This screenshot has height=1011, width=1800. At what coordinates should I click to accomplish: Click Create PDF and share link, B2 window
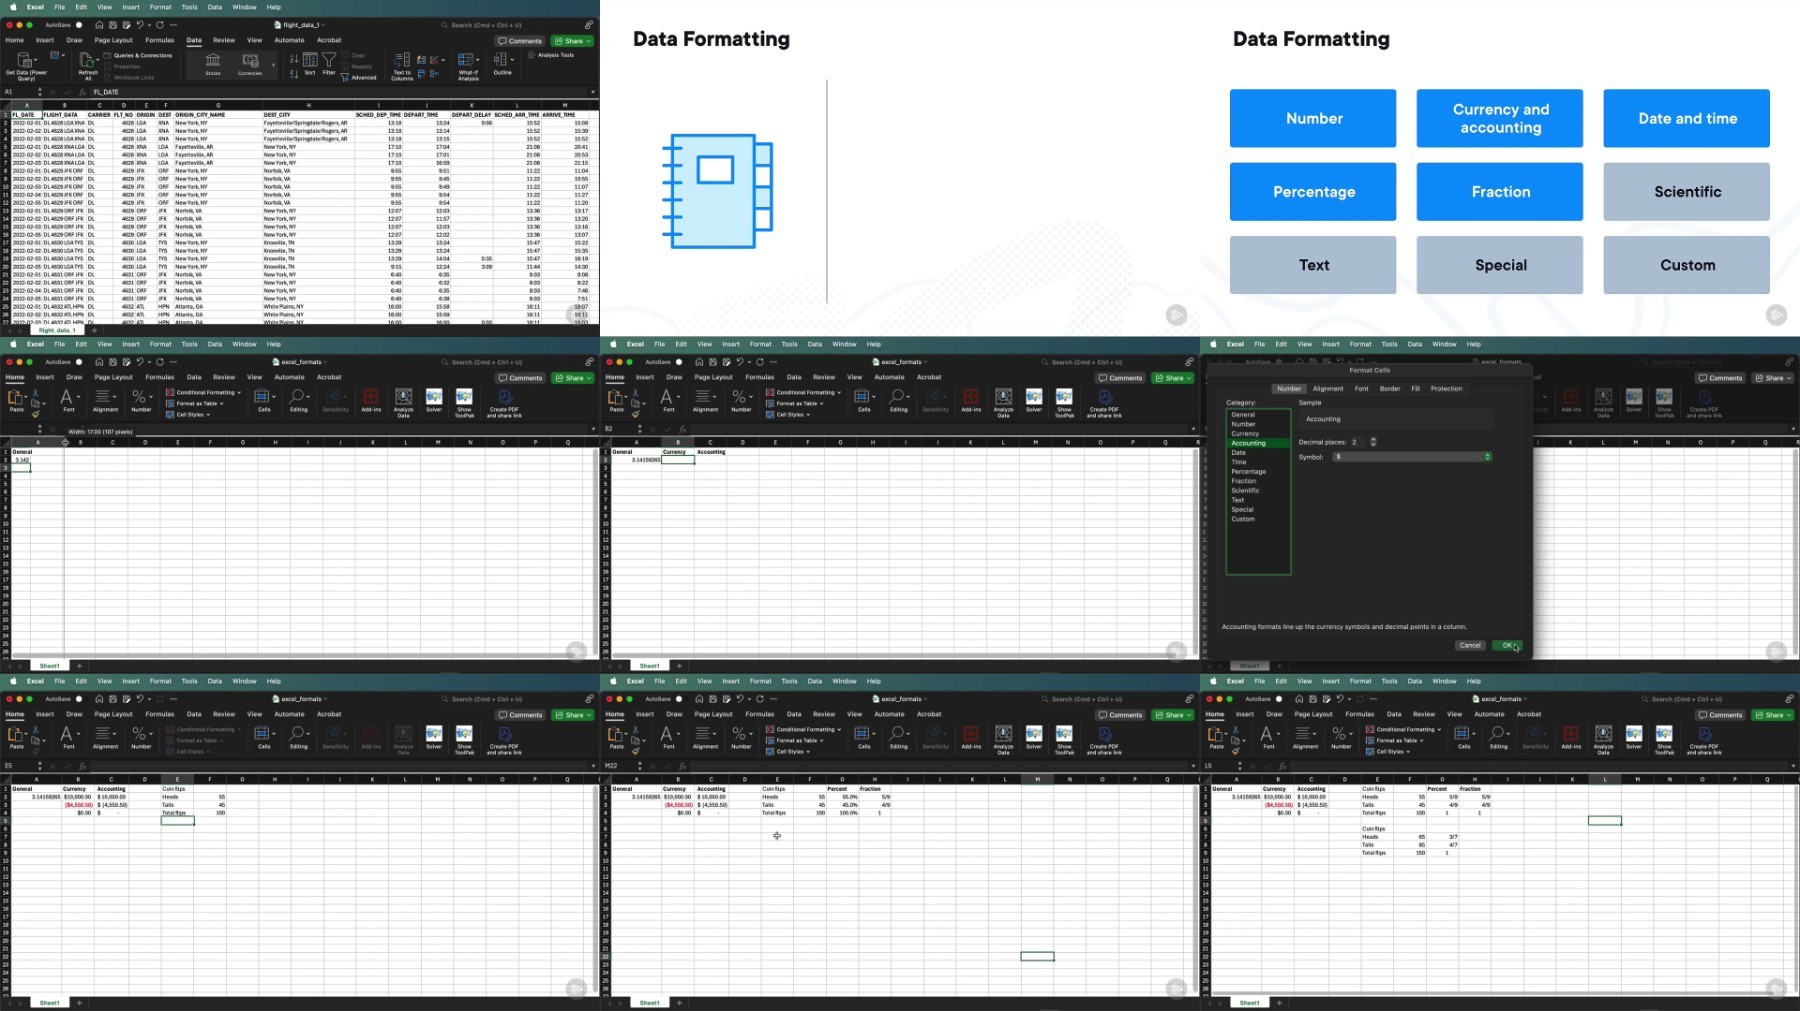pos(1104,402)
